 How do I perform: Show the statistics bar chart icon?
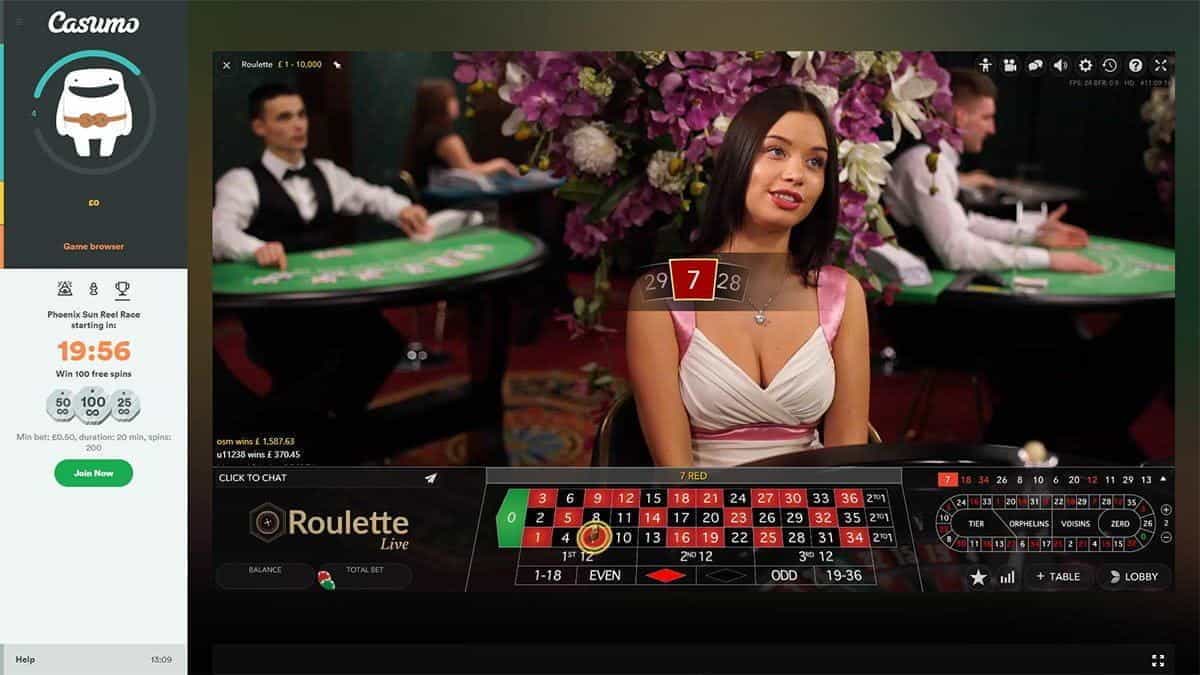click(x=1007, y=577)
